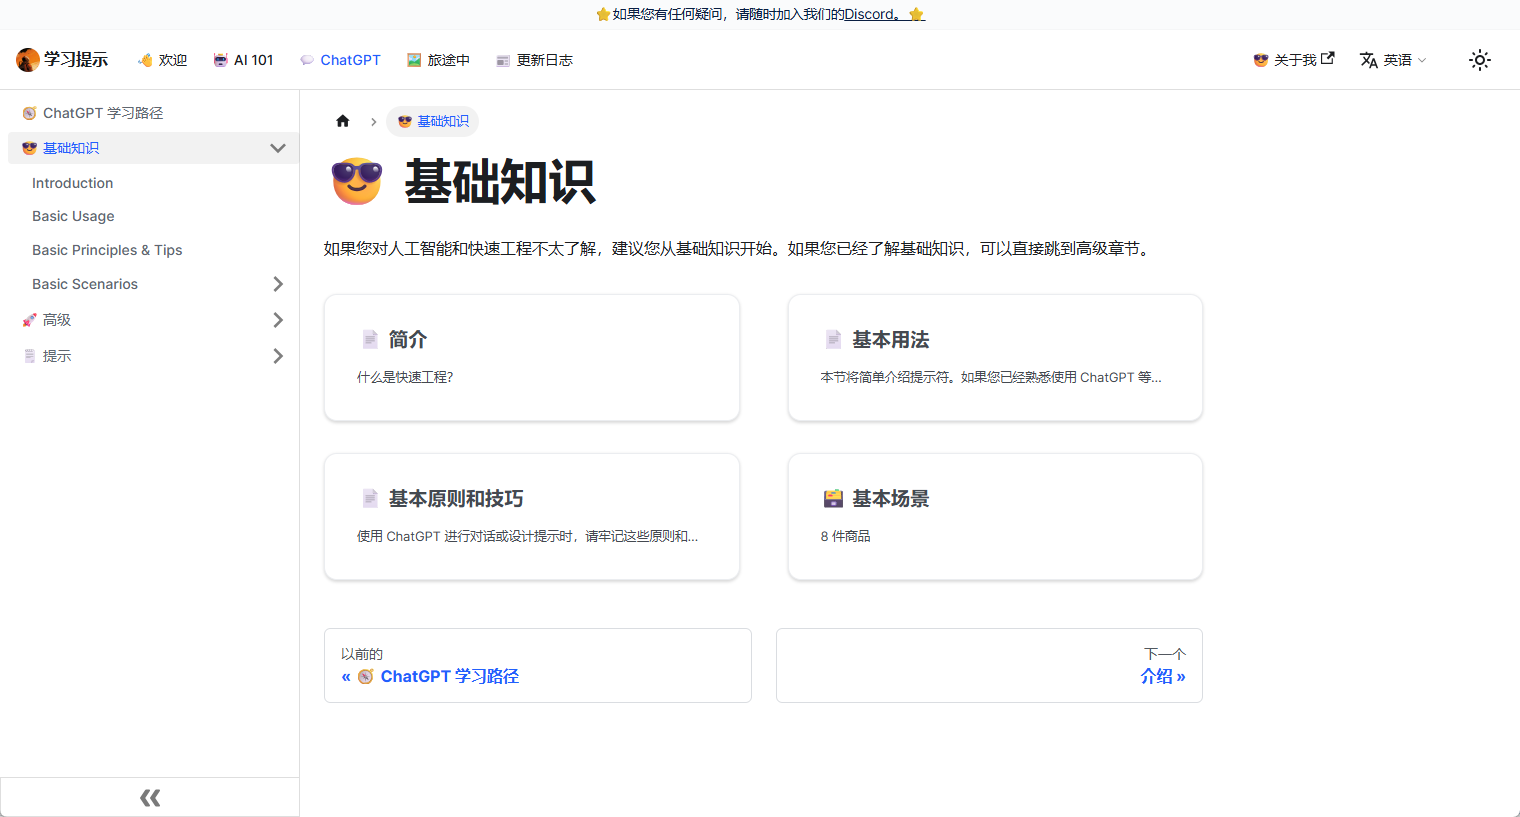Click the picture icon beside 旅途中

click(x=414, y=60)
